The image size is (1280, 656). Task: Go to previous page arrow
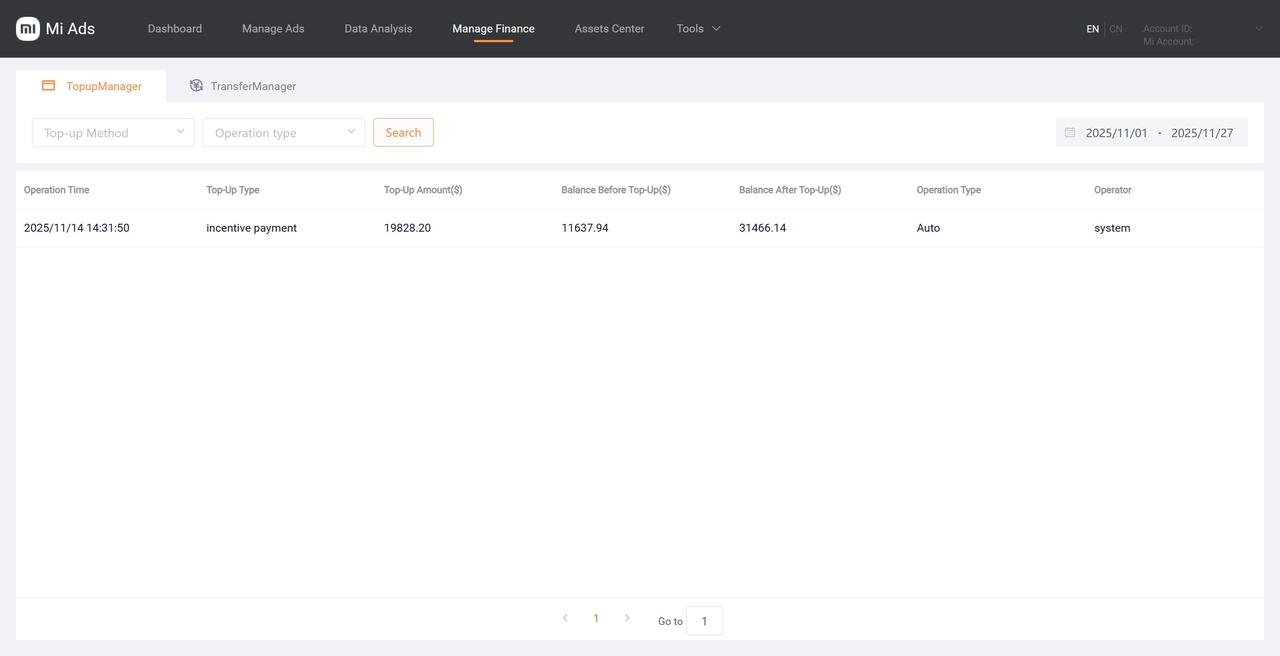click(x=565, y=619)
